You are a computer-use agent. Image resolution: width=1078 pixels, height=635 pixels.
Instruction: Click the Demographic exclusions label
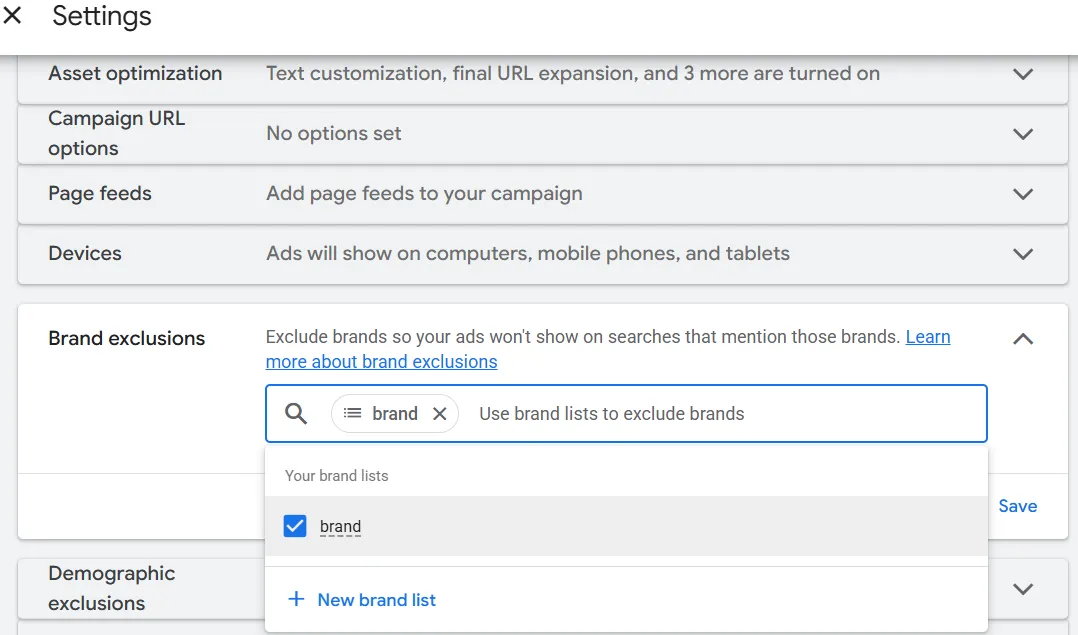pos(111,588)
